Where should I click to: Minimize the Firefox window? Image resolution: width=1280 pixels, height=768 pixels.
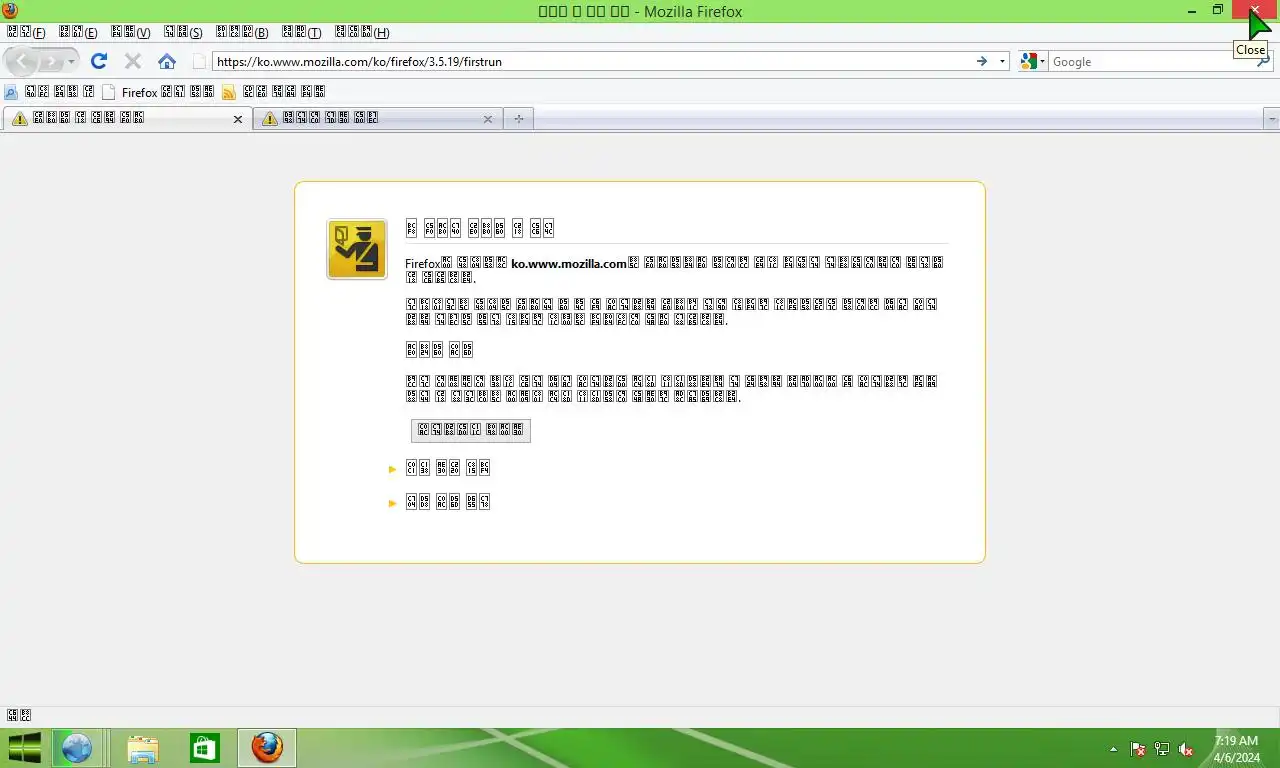(x=1192, y=11)
